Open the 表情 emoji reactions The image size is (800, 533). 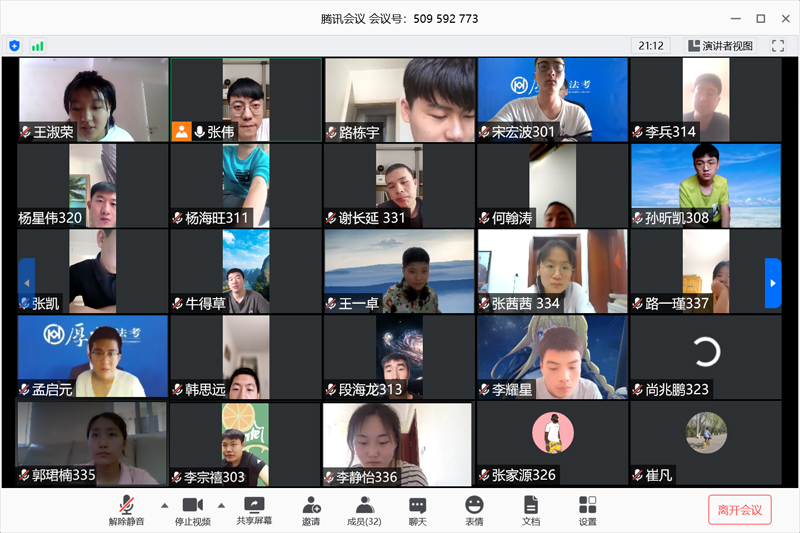coord(474,510)
